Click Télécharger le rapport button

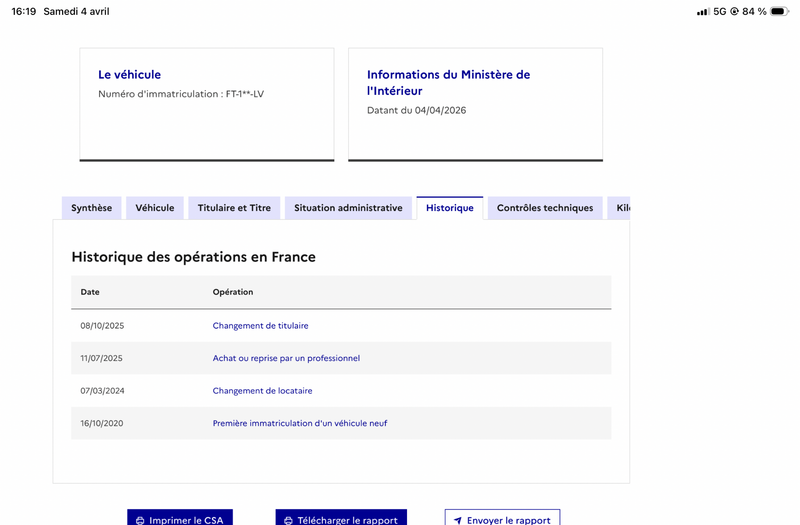tap(341, 517)
